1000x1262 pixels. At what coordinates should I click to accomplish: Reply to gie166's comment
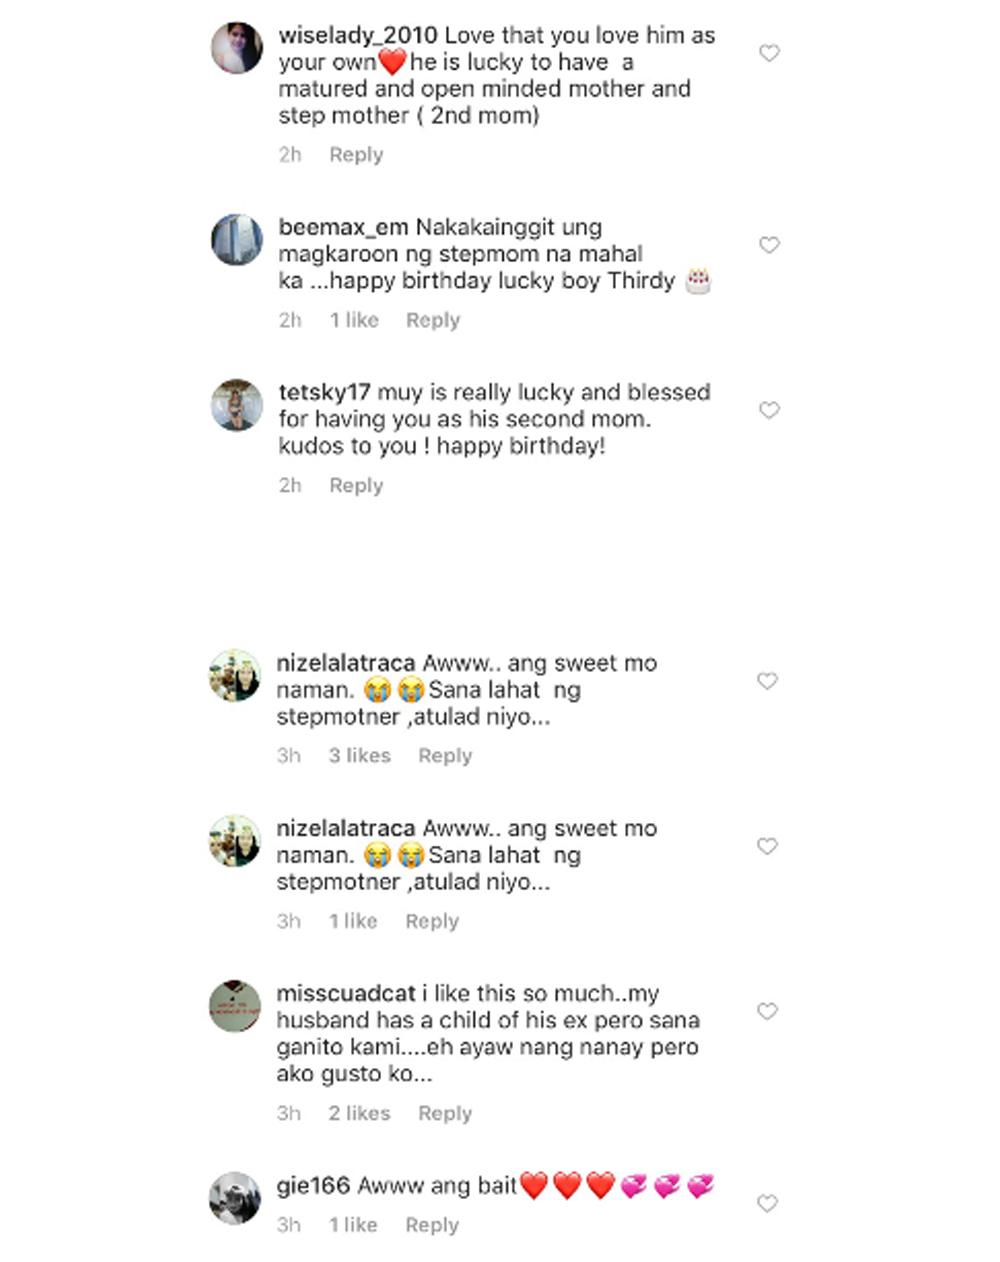point(431,1225)
